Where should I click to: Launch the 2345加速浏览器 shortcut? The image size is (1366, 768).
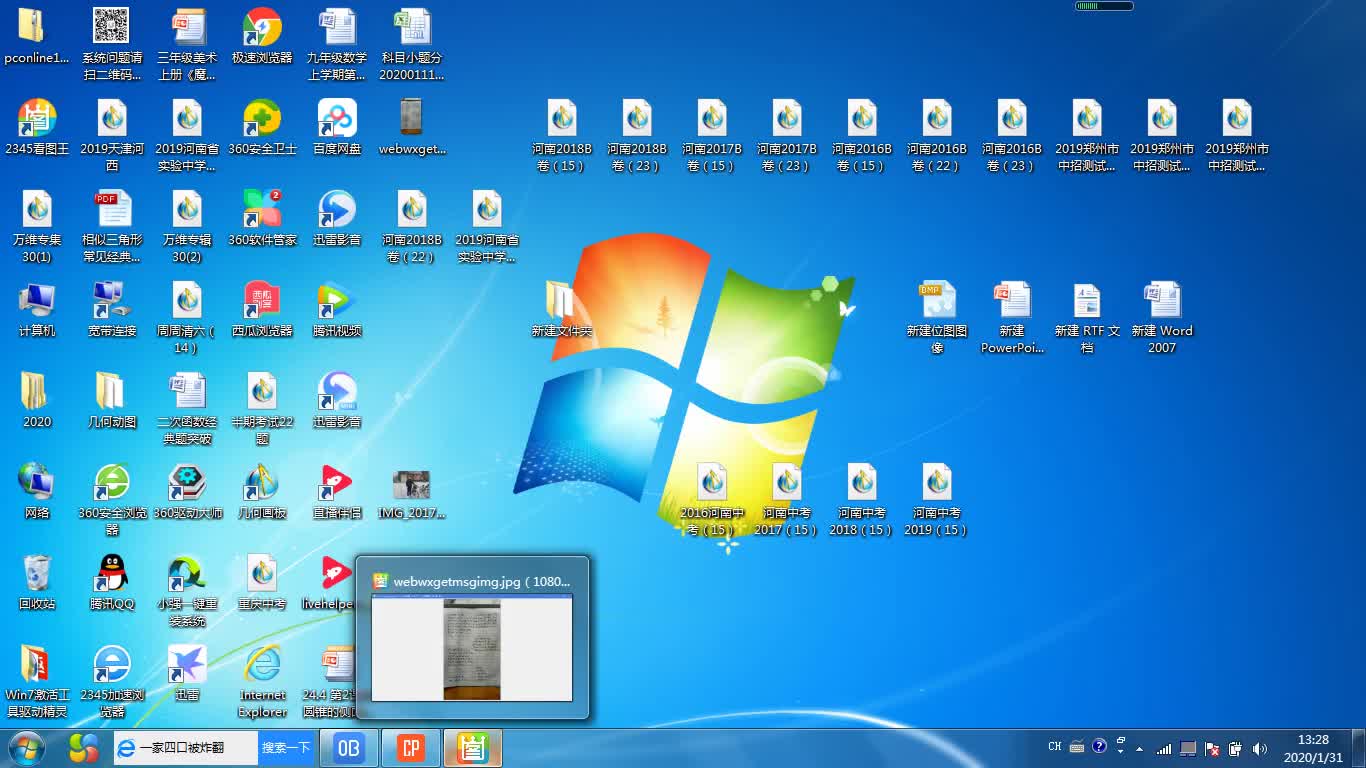point(112,681)
